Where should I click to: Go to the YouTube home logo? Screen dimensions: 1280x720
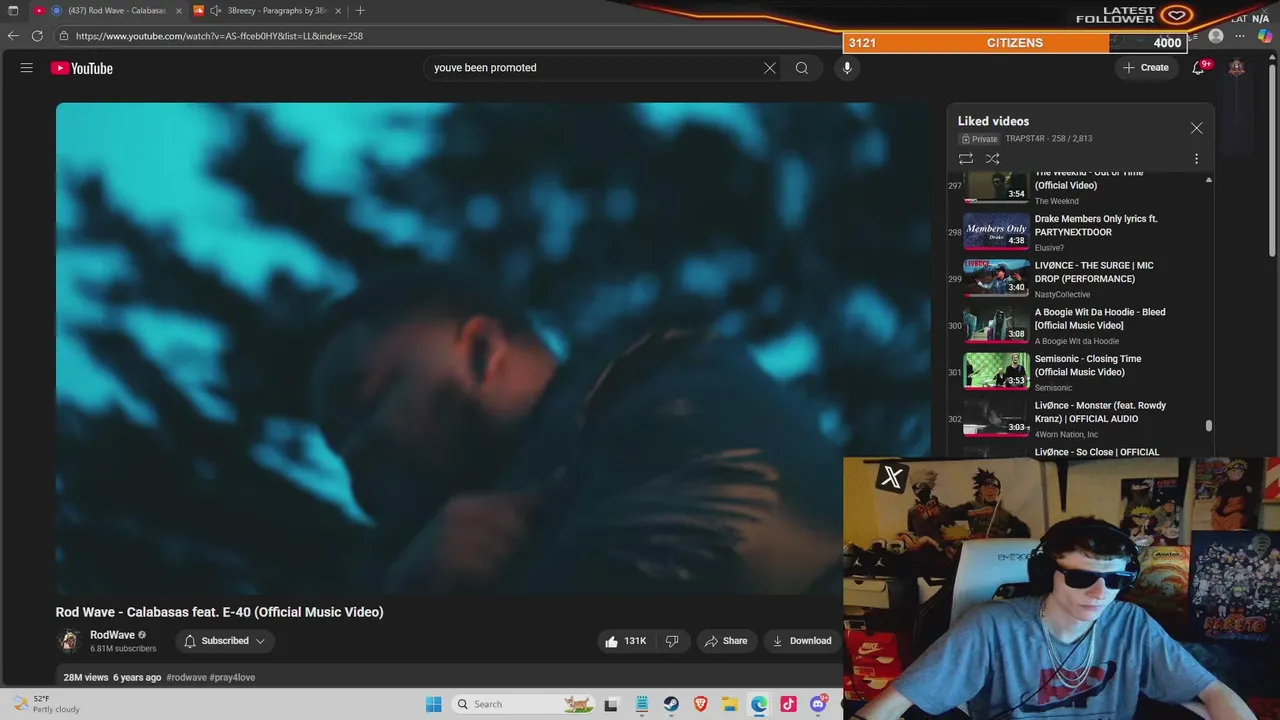[82, 68]
